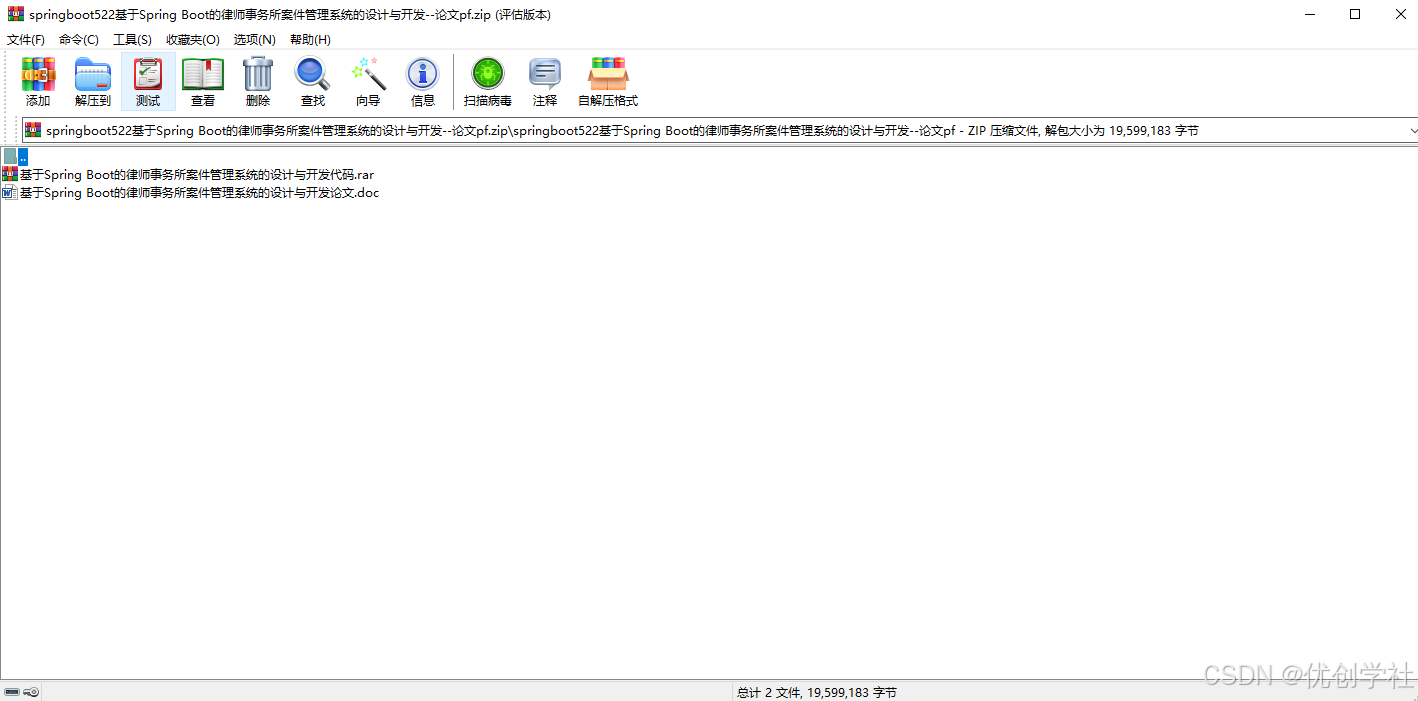This screenshot has height=701, width=1418.
Task: Click the archive path field
Action: [720, 130]
